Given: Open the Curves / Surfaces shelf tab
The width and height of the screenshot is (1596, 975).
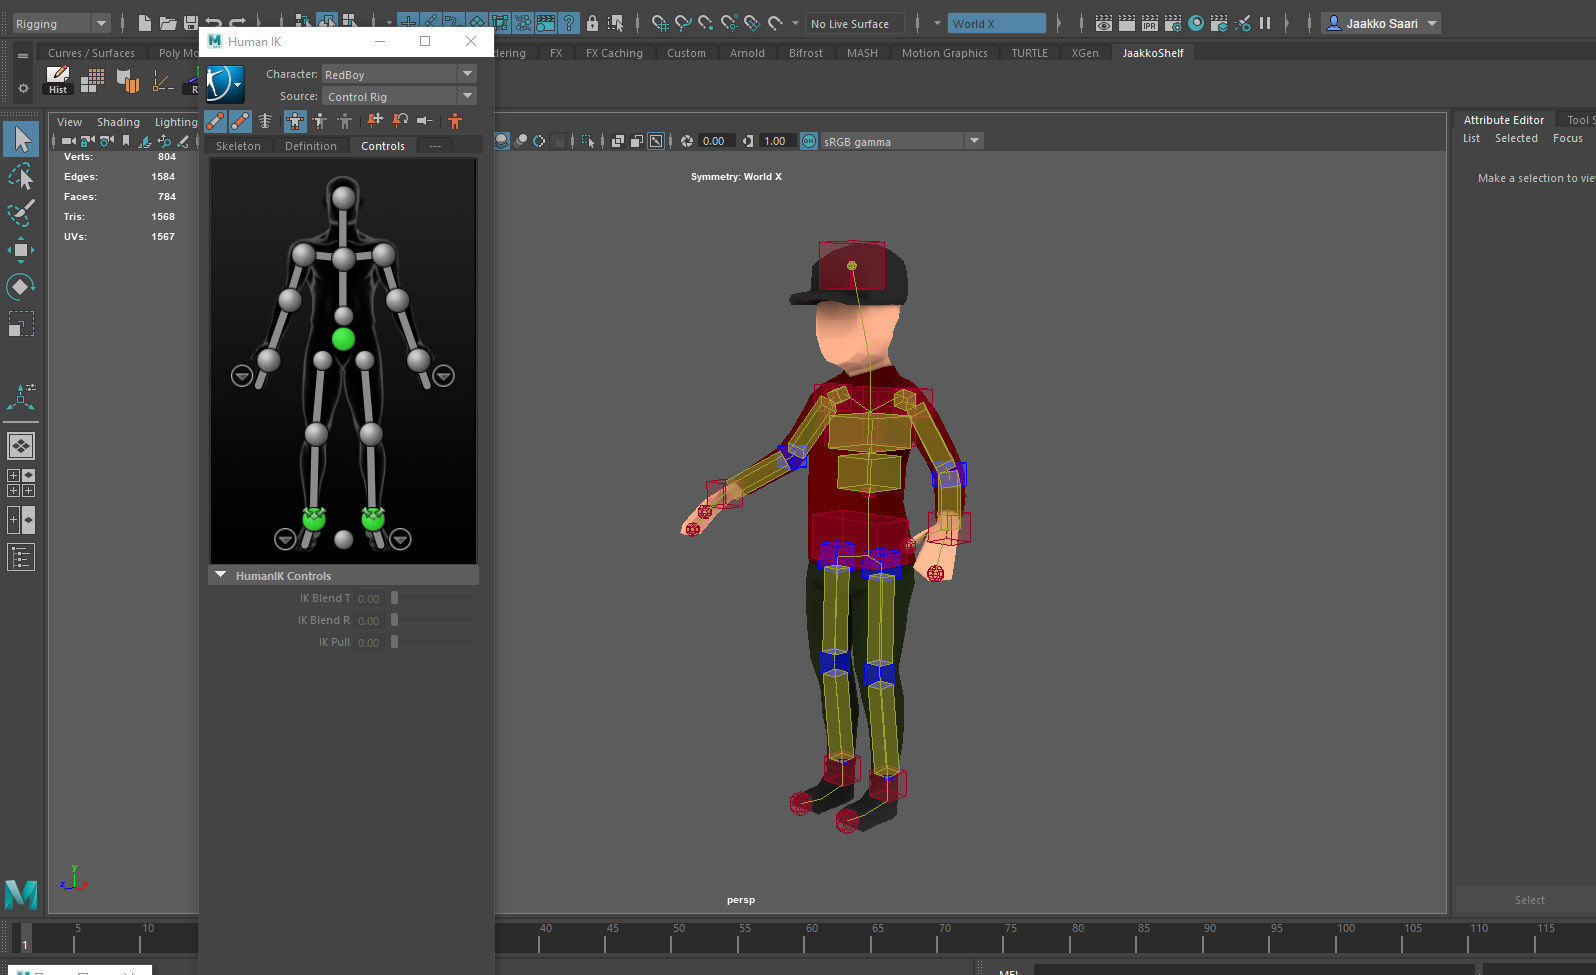Looking at the screenshot, I should point(91,53).
